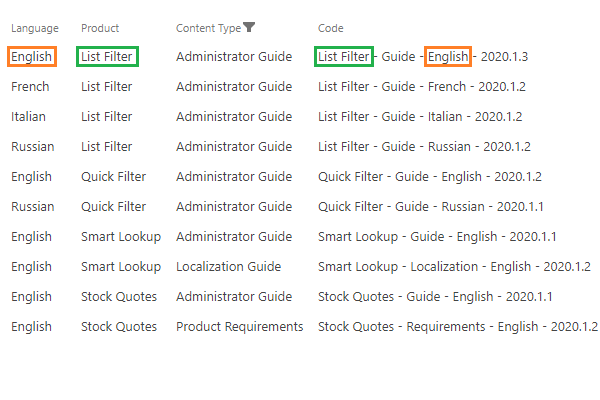Click the Localization Guide content type cell
The height and width of the screenshot is (400, 600).
(228, 266)
